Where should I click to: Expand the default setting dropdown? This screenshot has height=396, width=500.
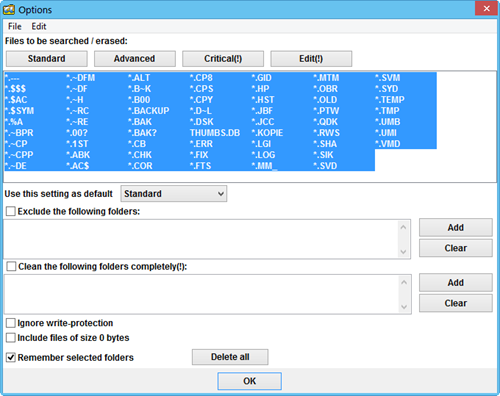pos(174,194)
